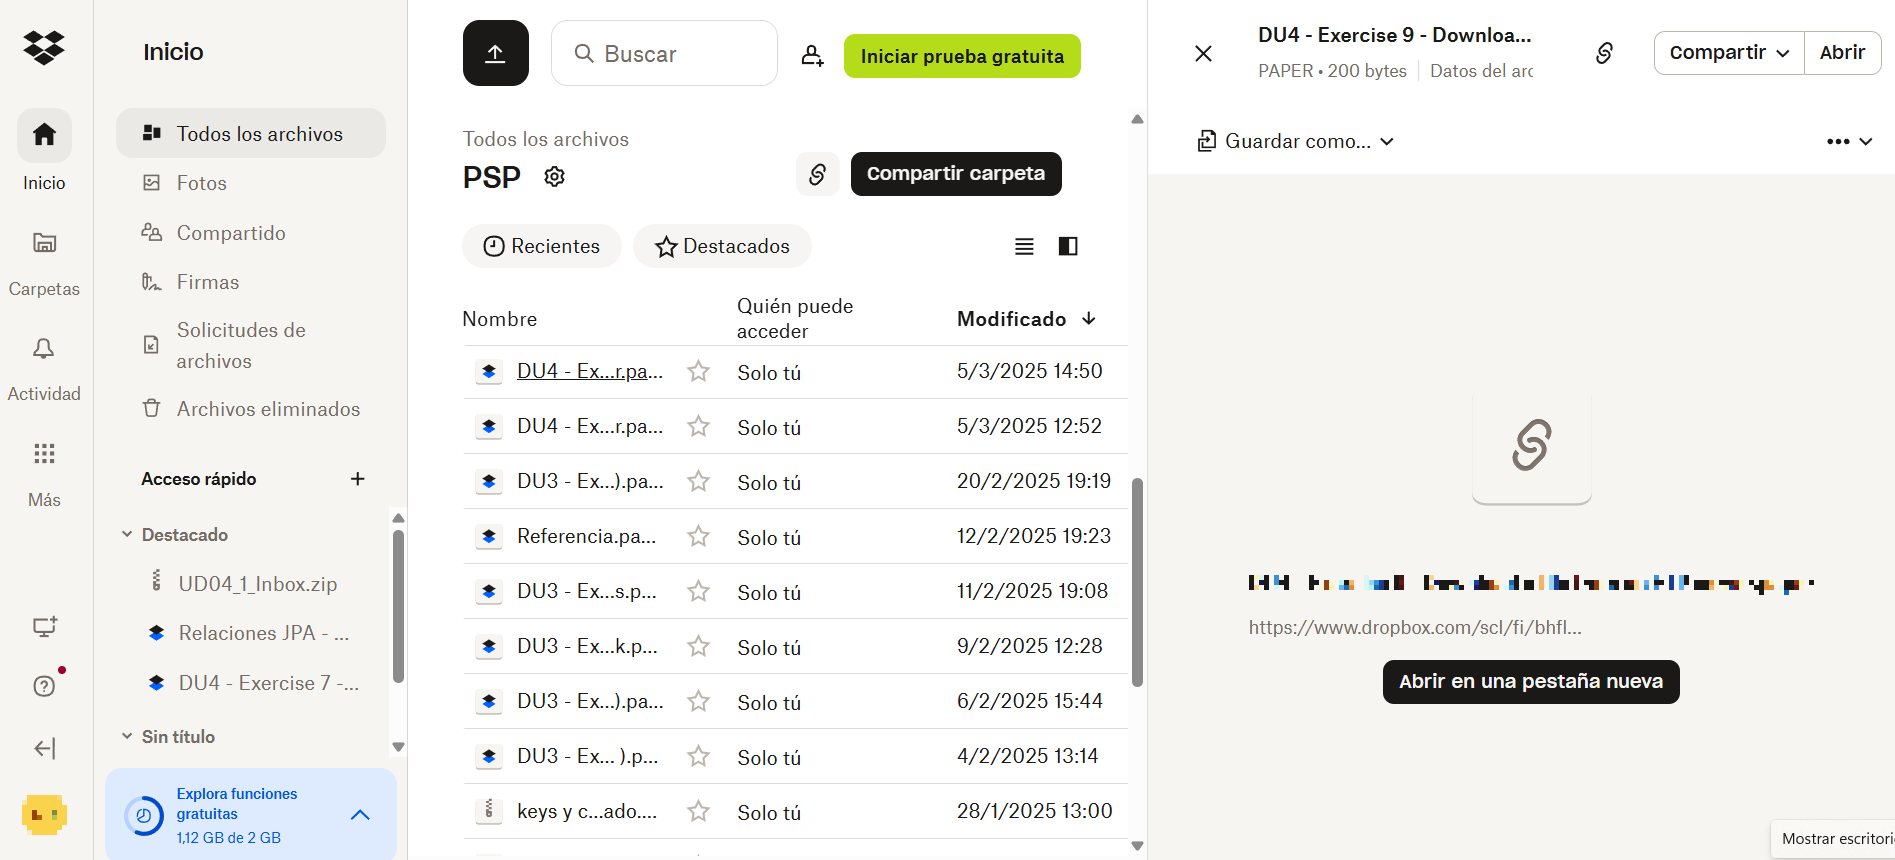Expand the Guardar como... dropdown
Screen dimensions: 1895x860
click(1296, 142)
